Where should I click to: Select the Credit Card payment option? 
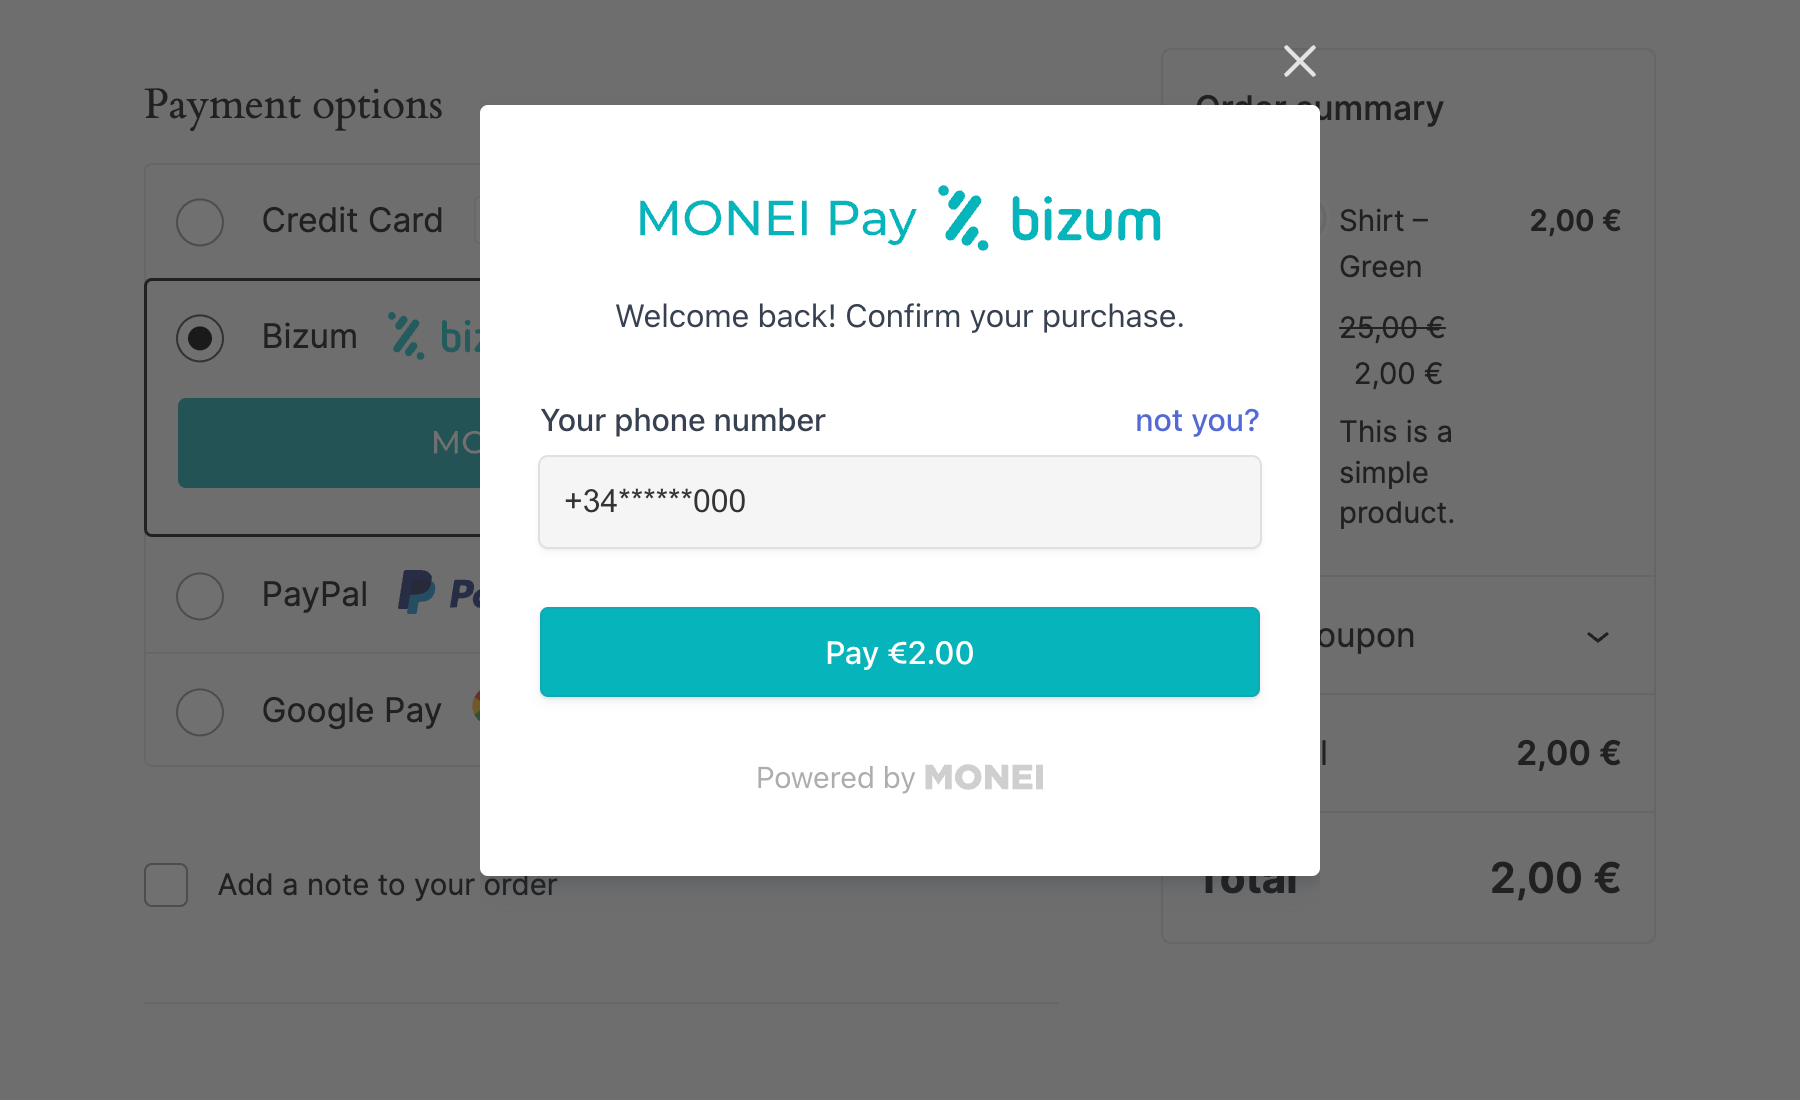coord(200,222)
